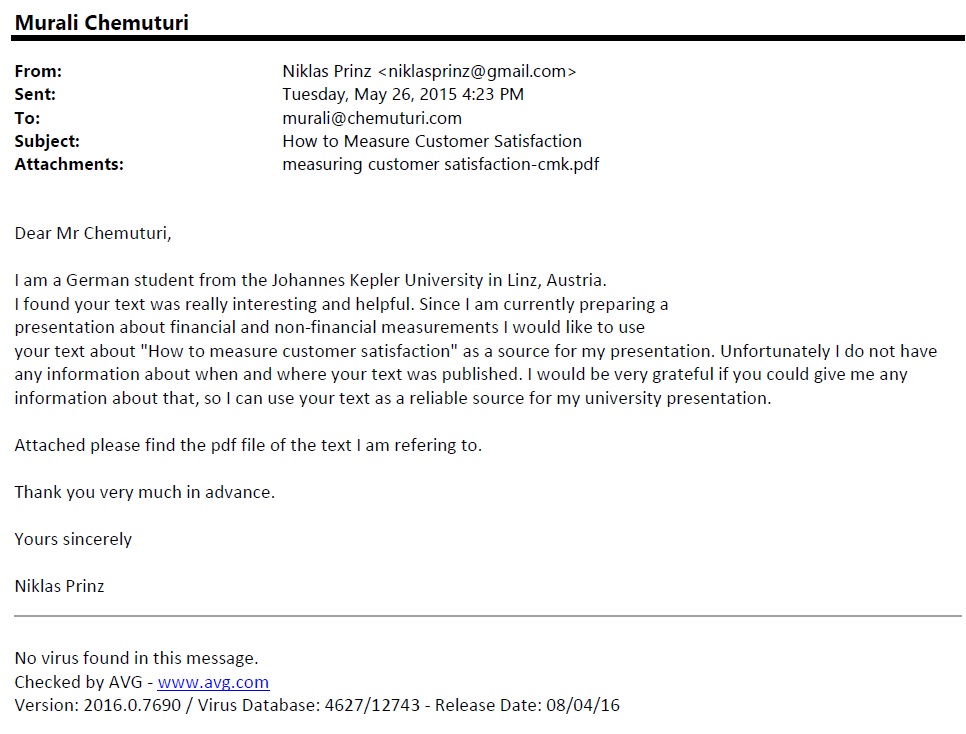Image resolution: width=966 pixels, height=734 pixels.
Task: Click the Yours sincerely closing
Action: [x=73, y=539]
